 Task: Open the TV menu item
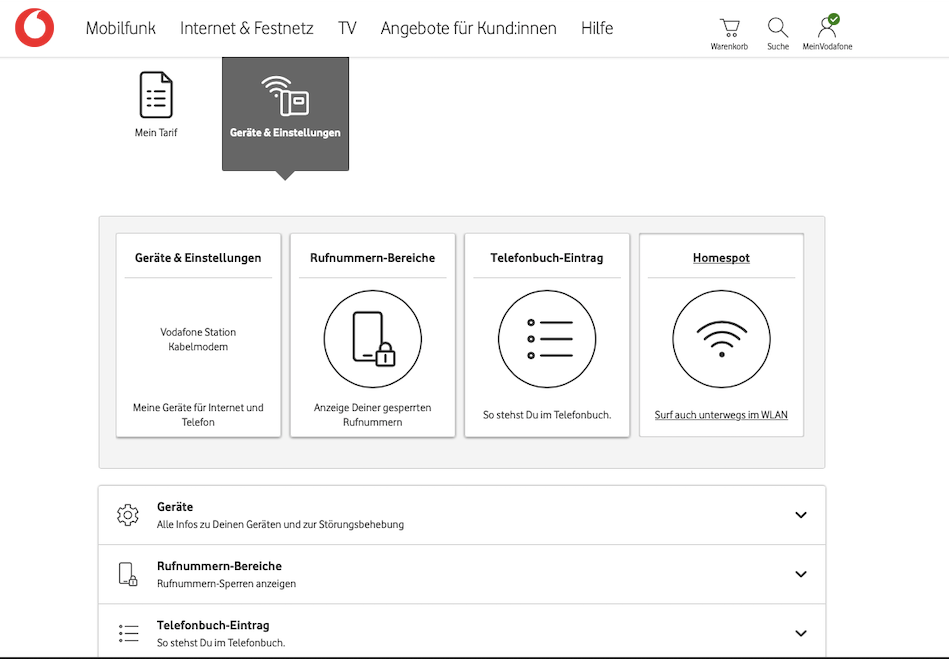[x=347, y=28]
